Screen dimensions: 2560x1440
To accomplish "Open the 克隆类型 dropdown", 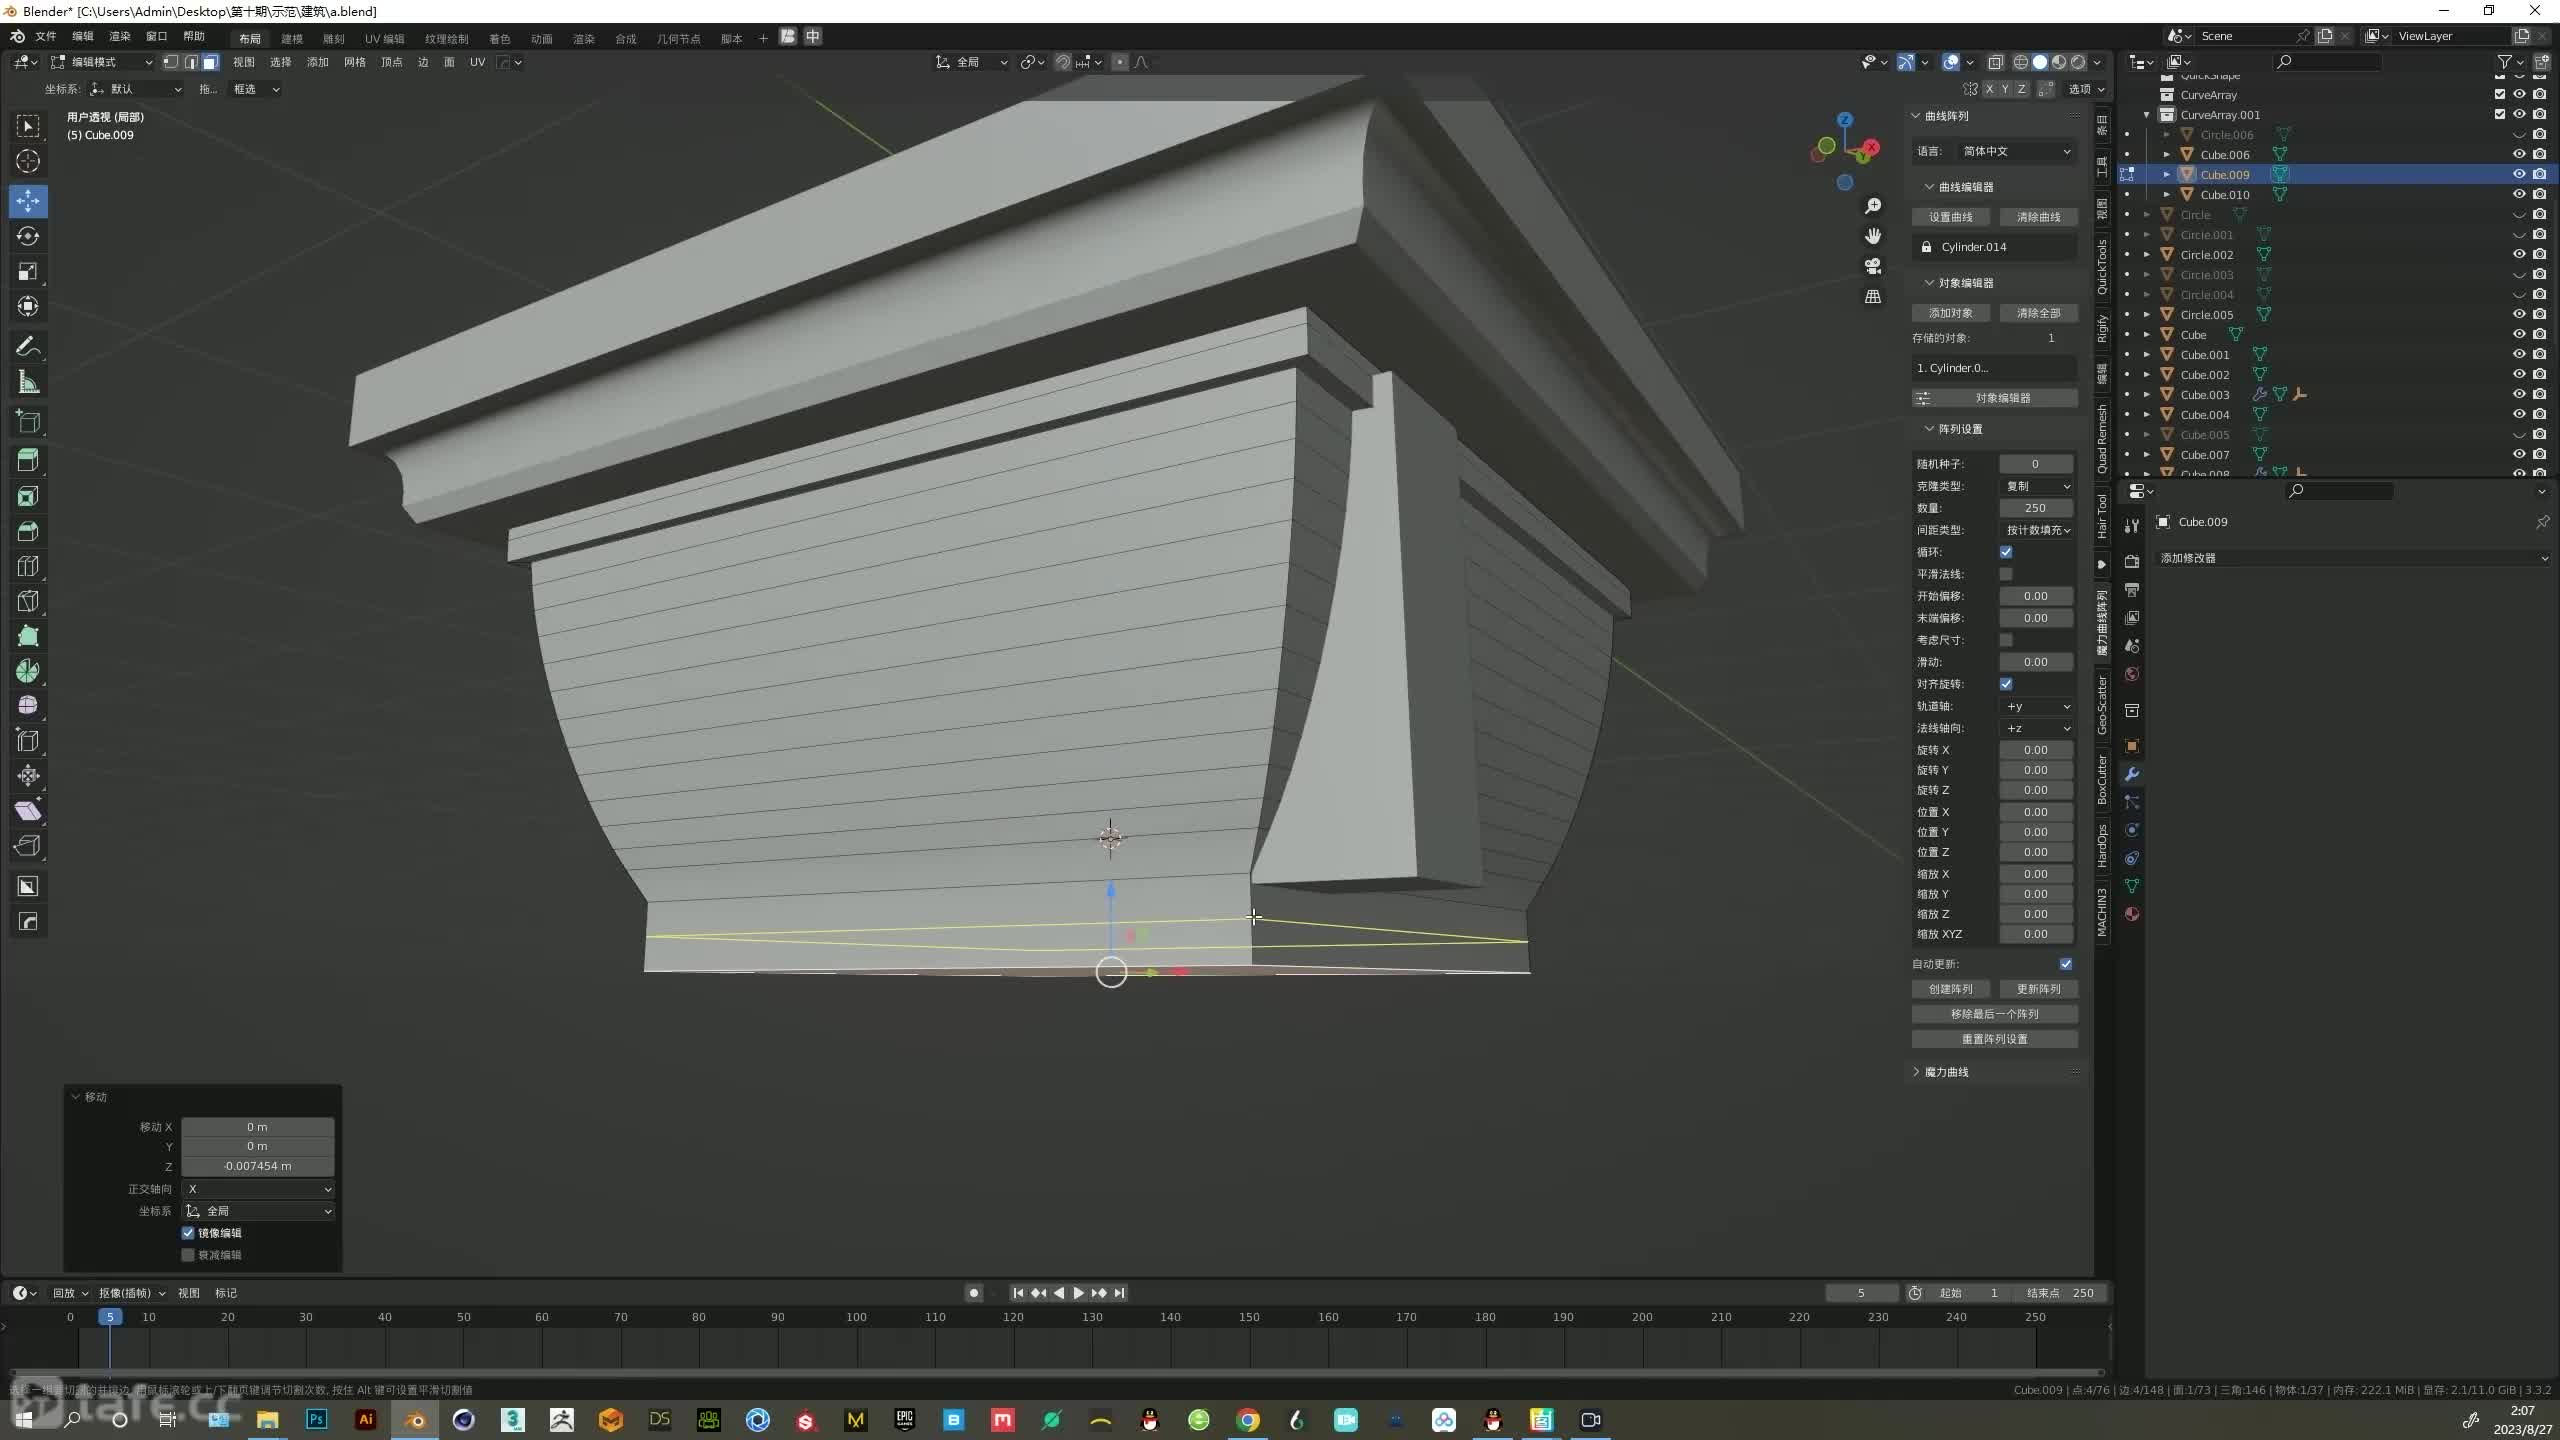I will (x=2037, y=486).
